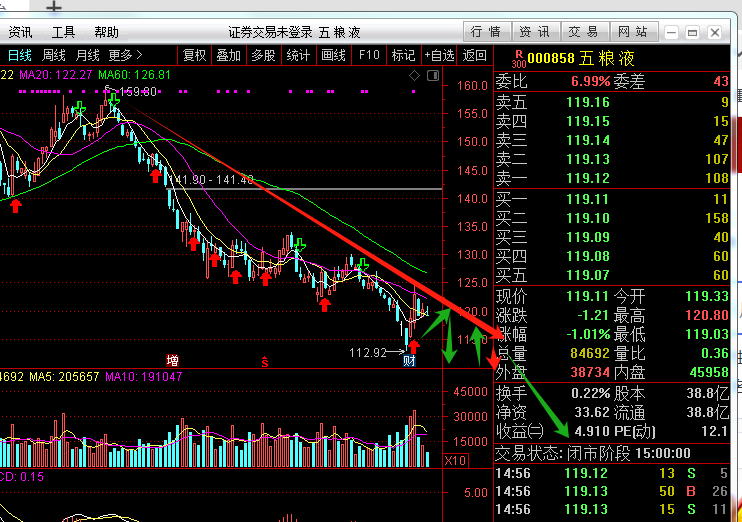Click the 交易 button in top bar
Screen dimensions: 742x522
pyautogui.click(x=582, y=31)
